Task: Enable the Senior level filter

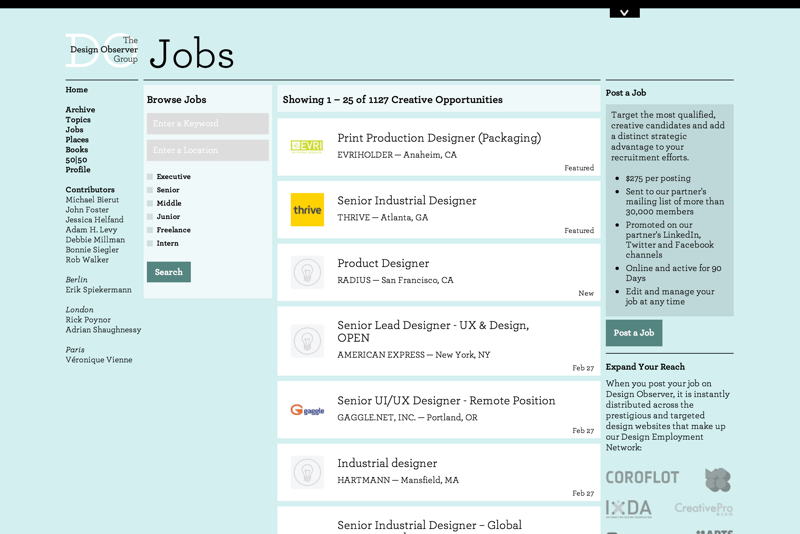Action: (150, 190)
